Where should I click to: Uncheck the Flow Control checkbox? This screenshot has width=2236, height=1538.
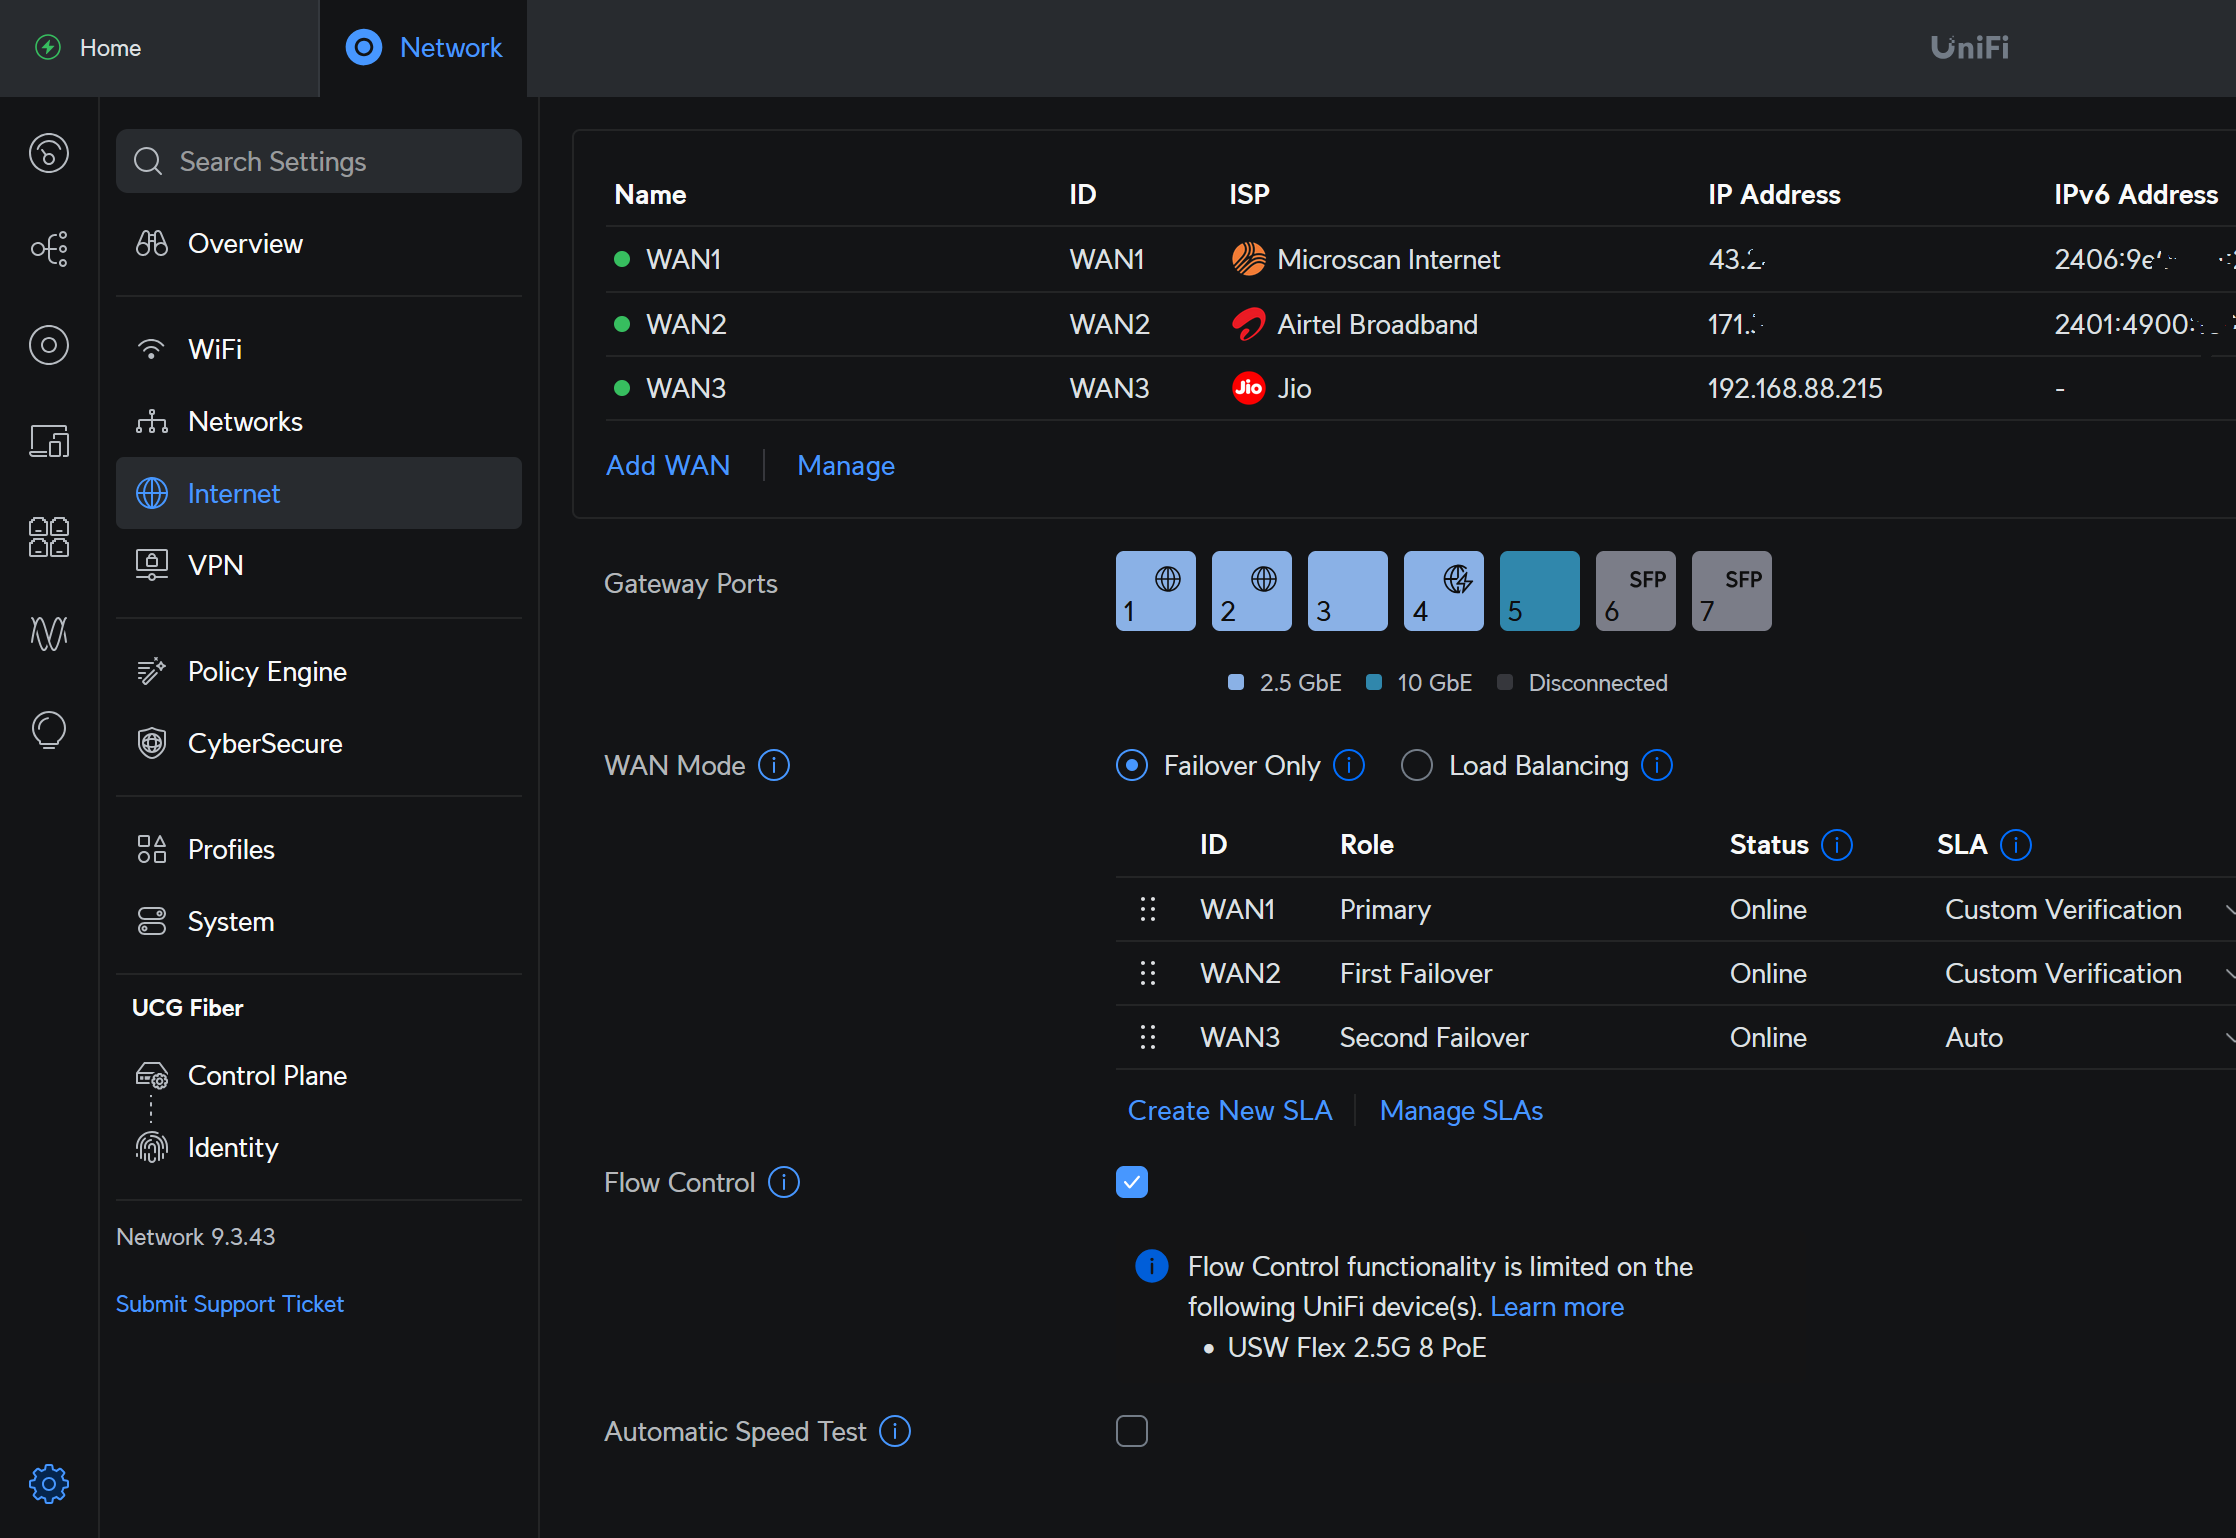tap(1132, 1182)
